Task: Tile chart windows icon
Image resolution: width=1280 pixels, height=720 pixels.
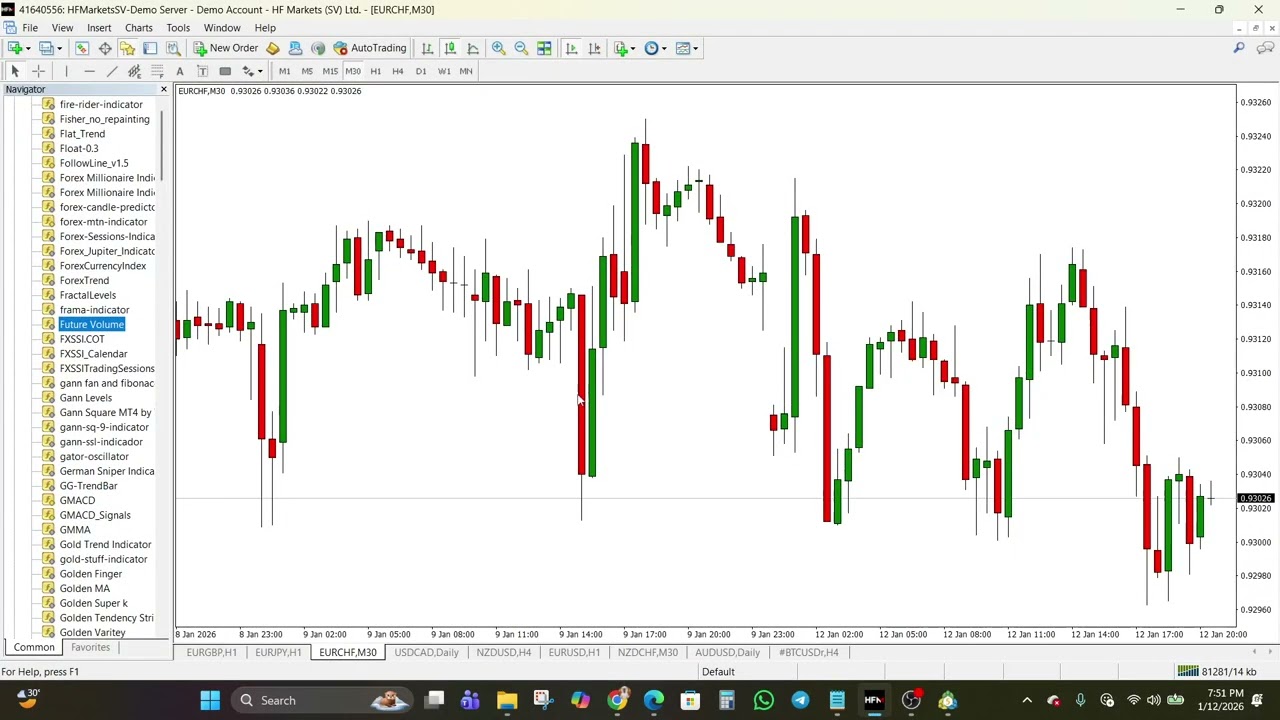Action: click(x=544, y=48)
